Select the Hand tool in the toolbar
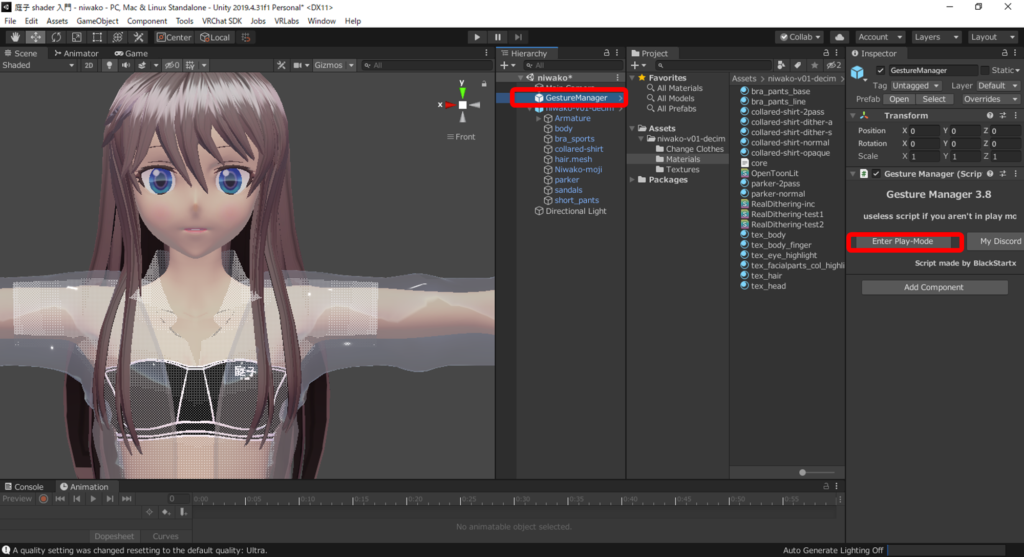 [14, 37]
